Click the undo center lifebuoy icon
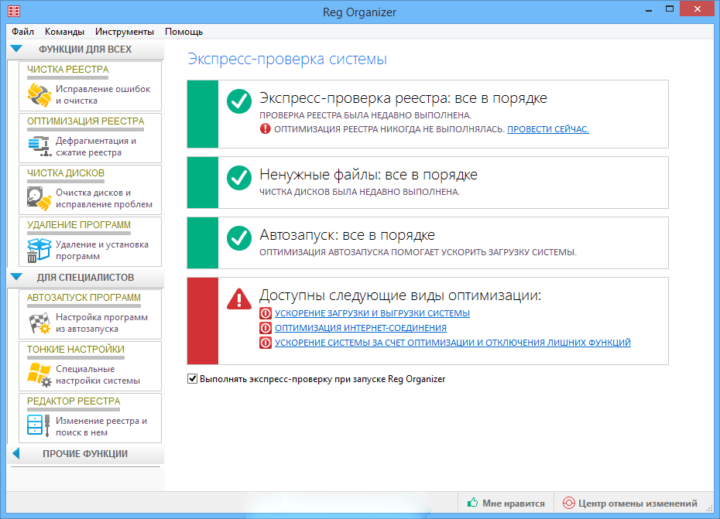The image size is (720, 519). (568, 503)
